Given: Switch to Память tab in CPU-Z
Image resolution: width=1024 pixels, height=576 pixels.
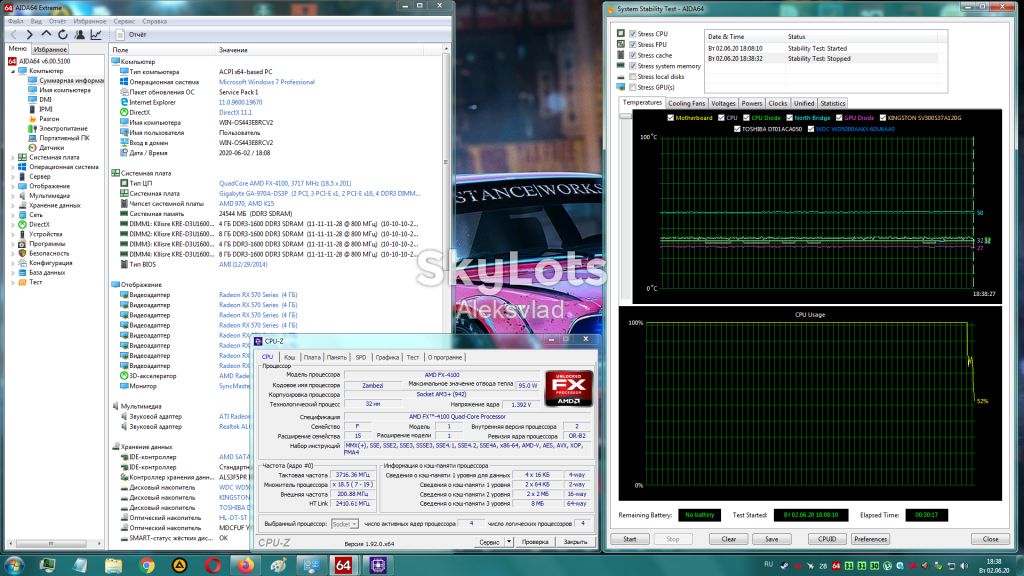Looking at the screenshot, I should [x=337, y=357].
